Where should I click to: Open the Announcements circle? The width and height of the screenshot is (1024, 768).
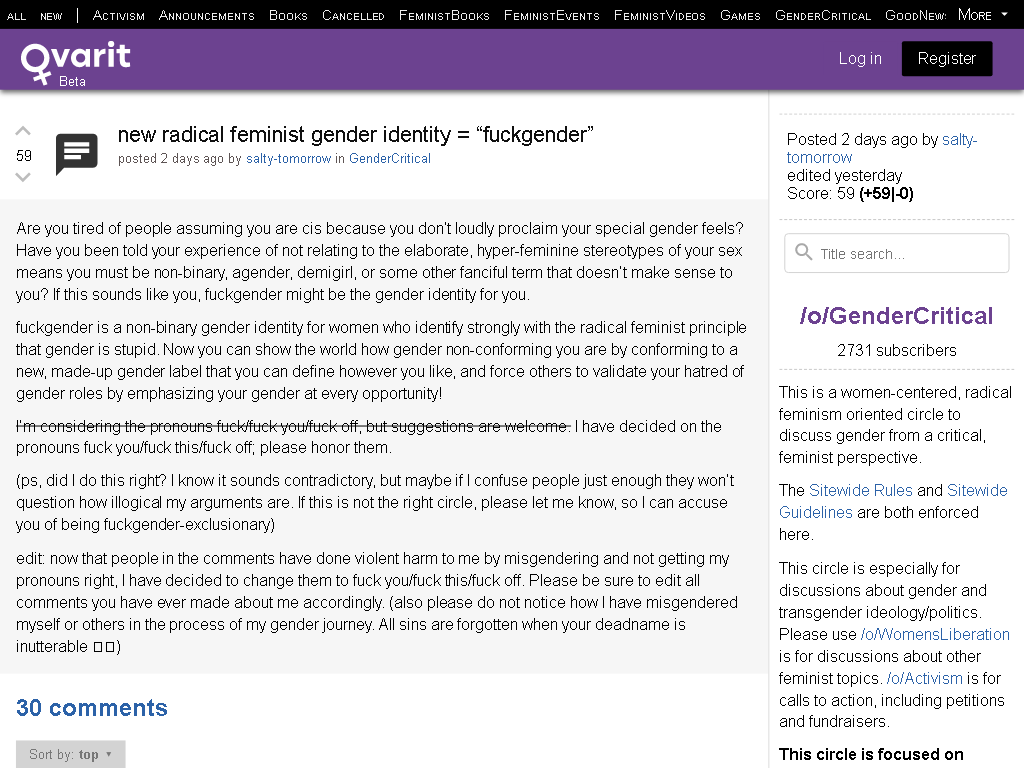[206, 15]
